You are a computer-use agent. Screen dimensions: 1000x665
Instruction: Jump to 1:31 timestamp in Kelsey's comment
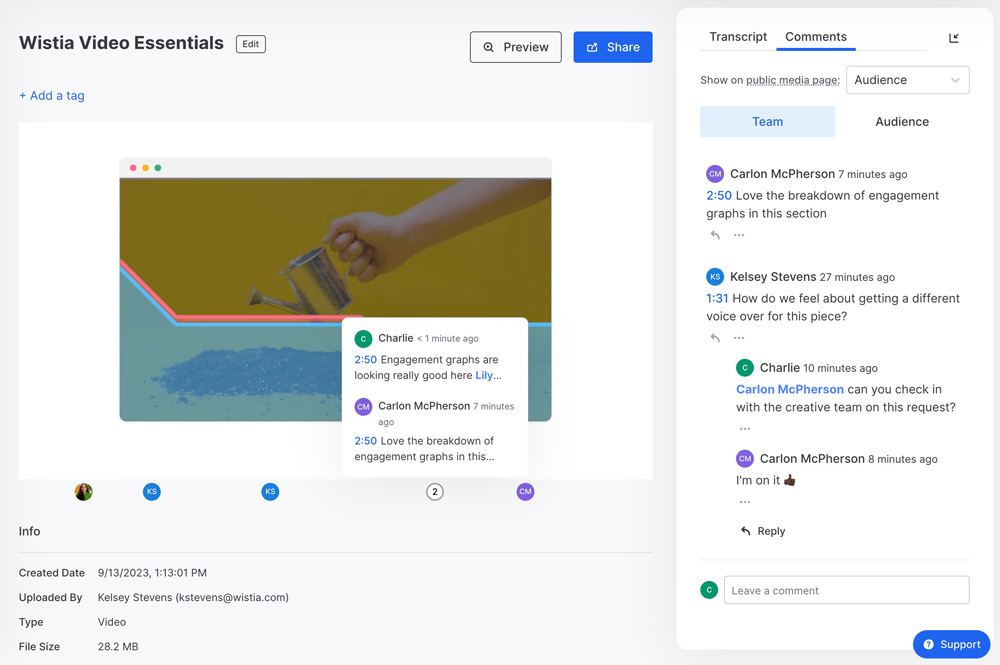point(717,298)
